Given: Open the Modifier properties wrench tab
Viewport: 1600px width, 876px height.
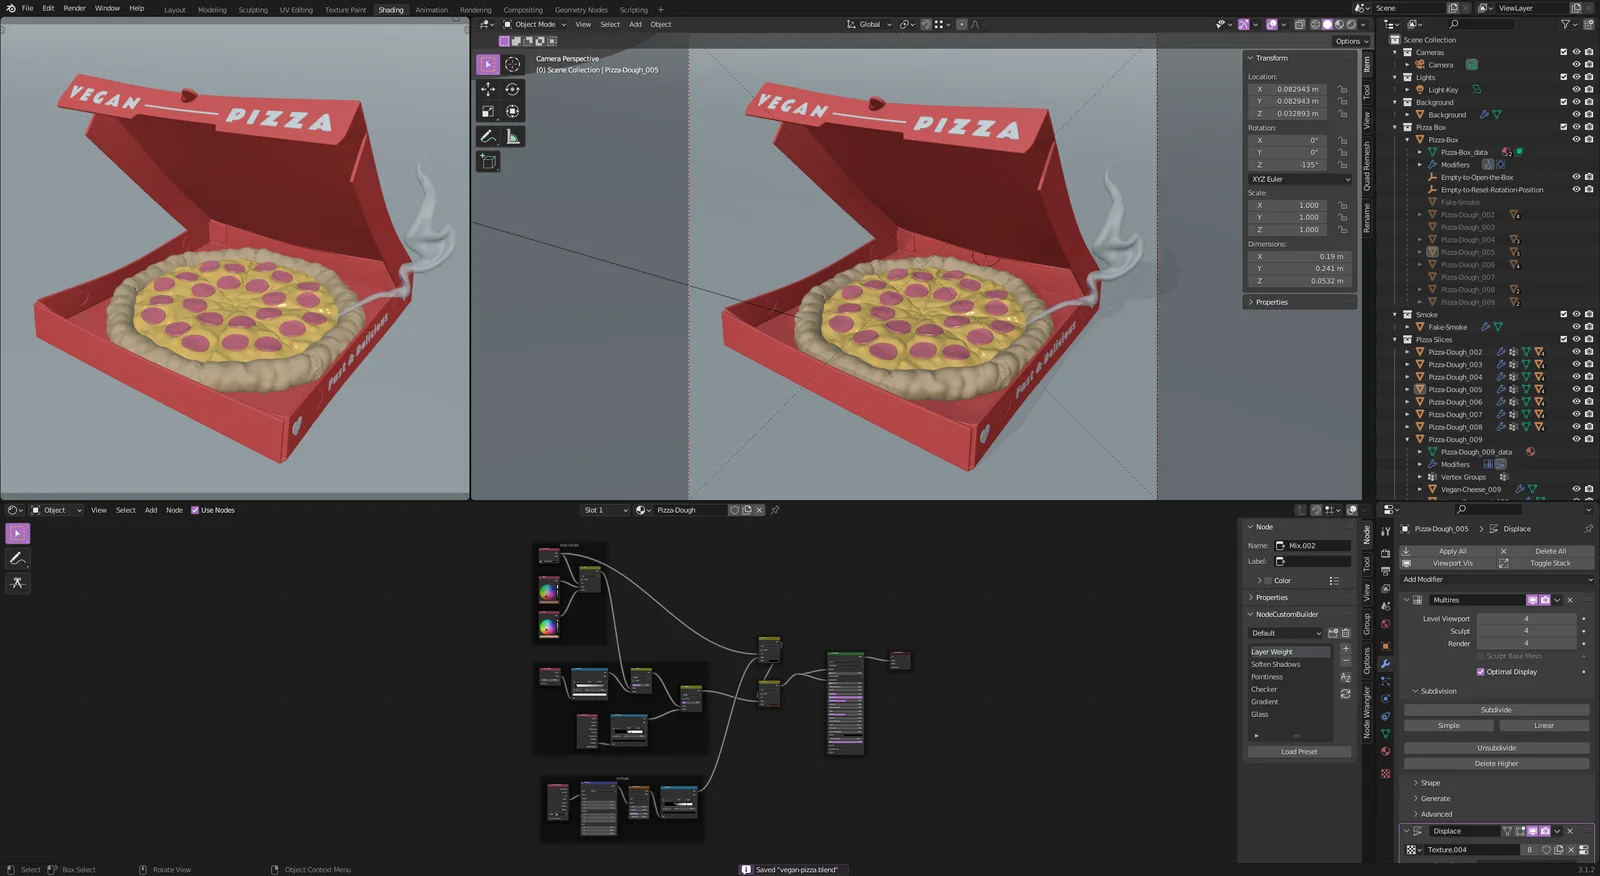Looking at the screenshot, I should (x=1385, y=664).
